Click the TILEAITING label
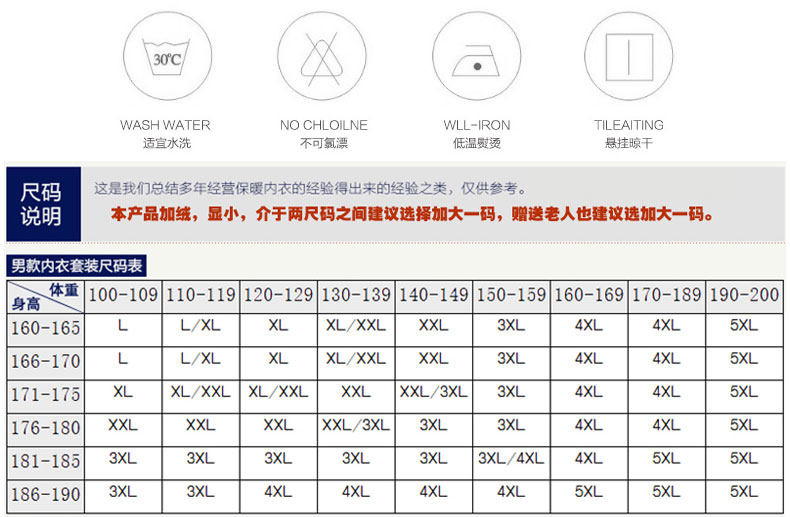Viewport: 790px width, 517px height. pos(629,125)
